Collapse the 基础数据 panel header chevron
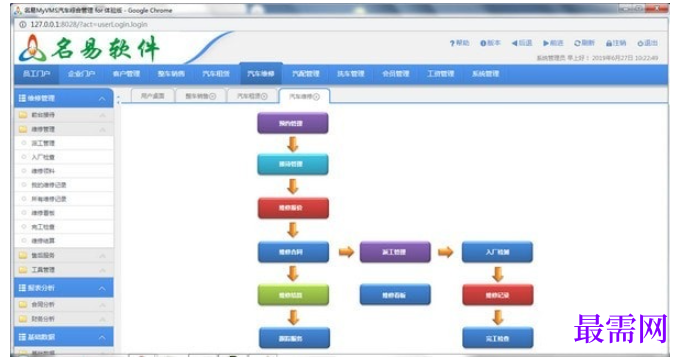 pyautogui.click(x=102, y=337)
